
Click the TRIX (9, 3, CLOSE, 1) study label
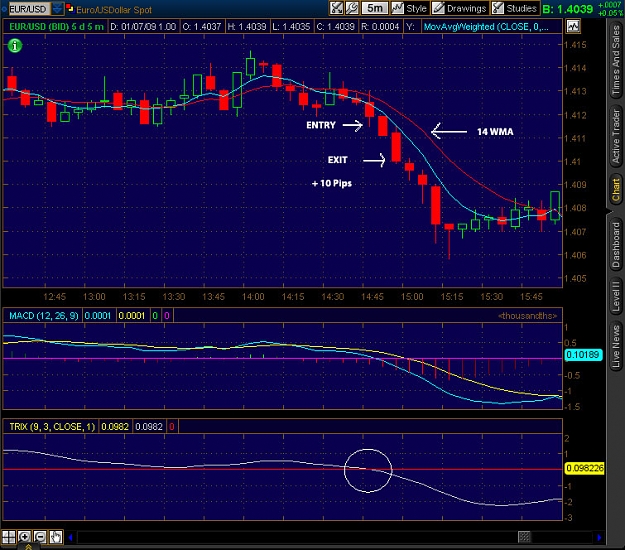52,427
